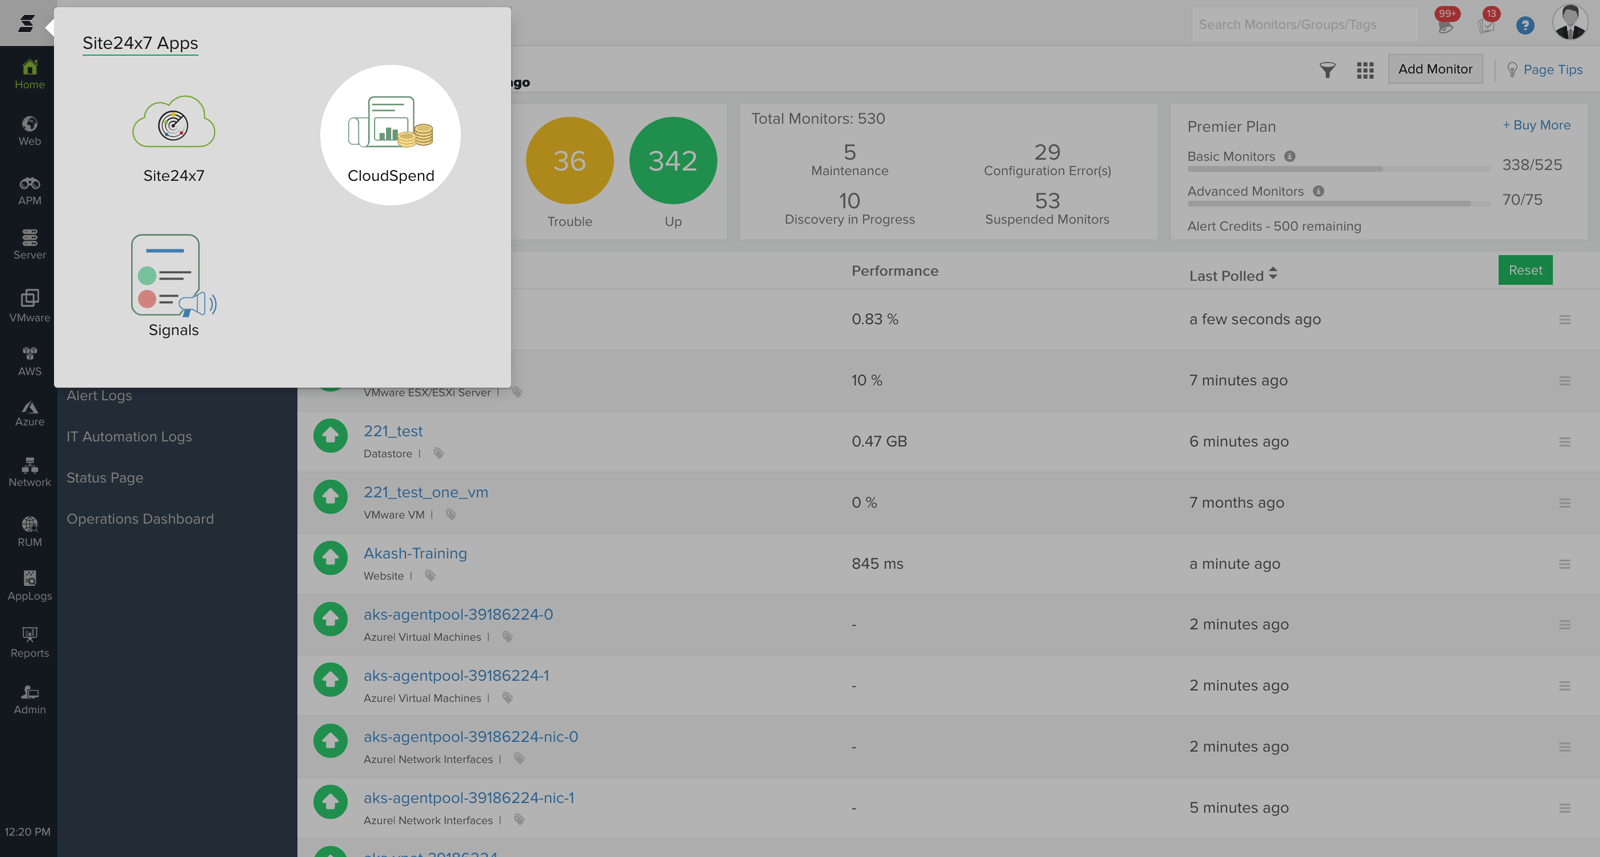Open the Web section in sidebar
The image size is (1600, 857).
coord(30,131)
